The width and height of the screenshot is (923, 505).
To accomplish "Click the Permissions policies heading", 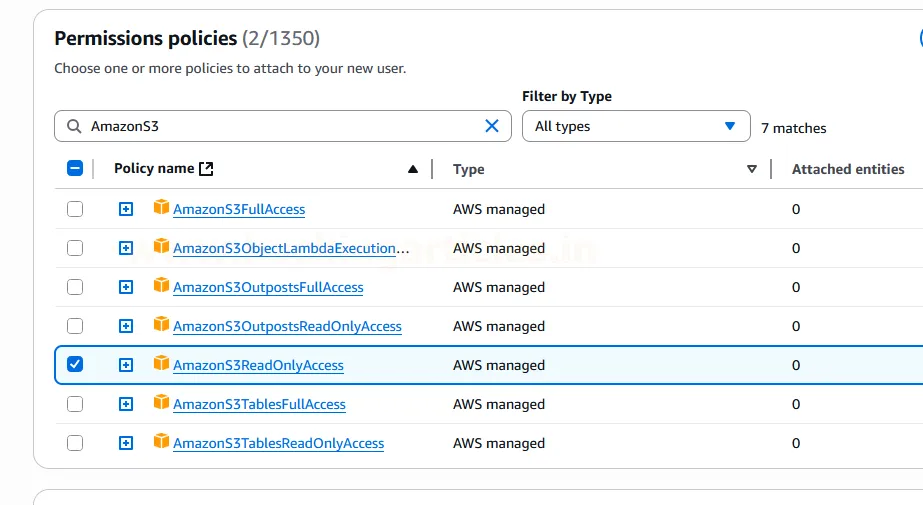I will pos(145,38).
